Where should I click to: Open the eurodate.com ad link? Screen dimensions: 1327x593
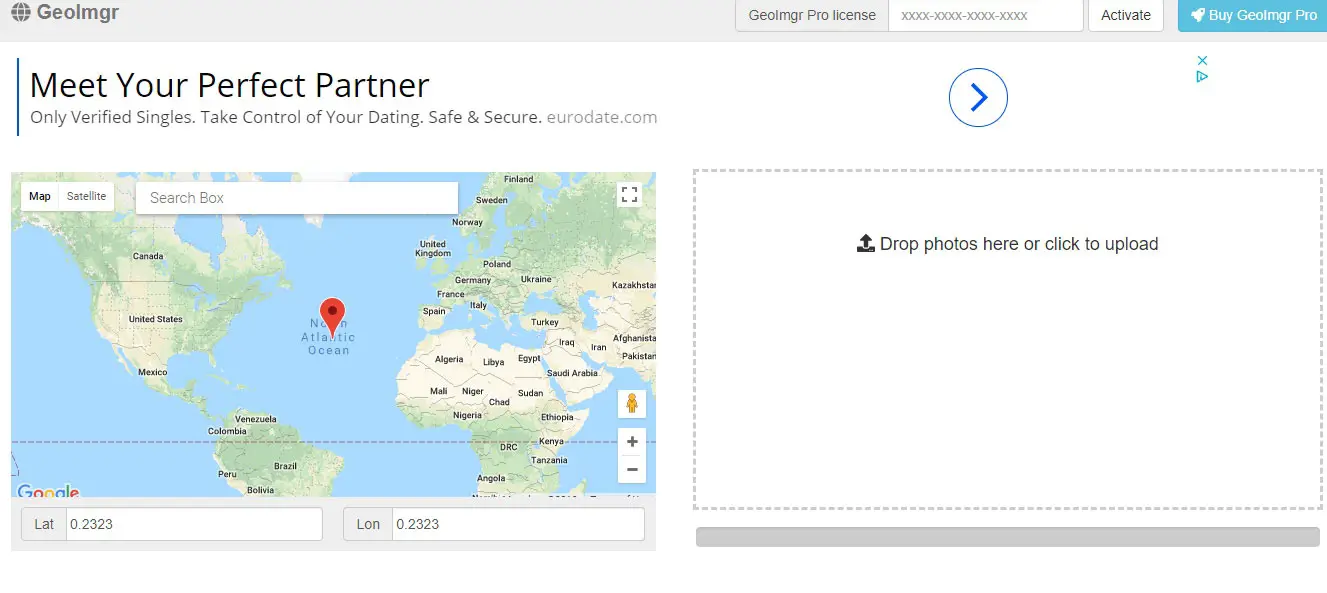602,117
